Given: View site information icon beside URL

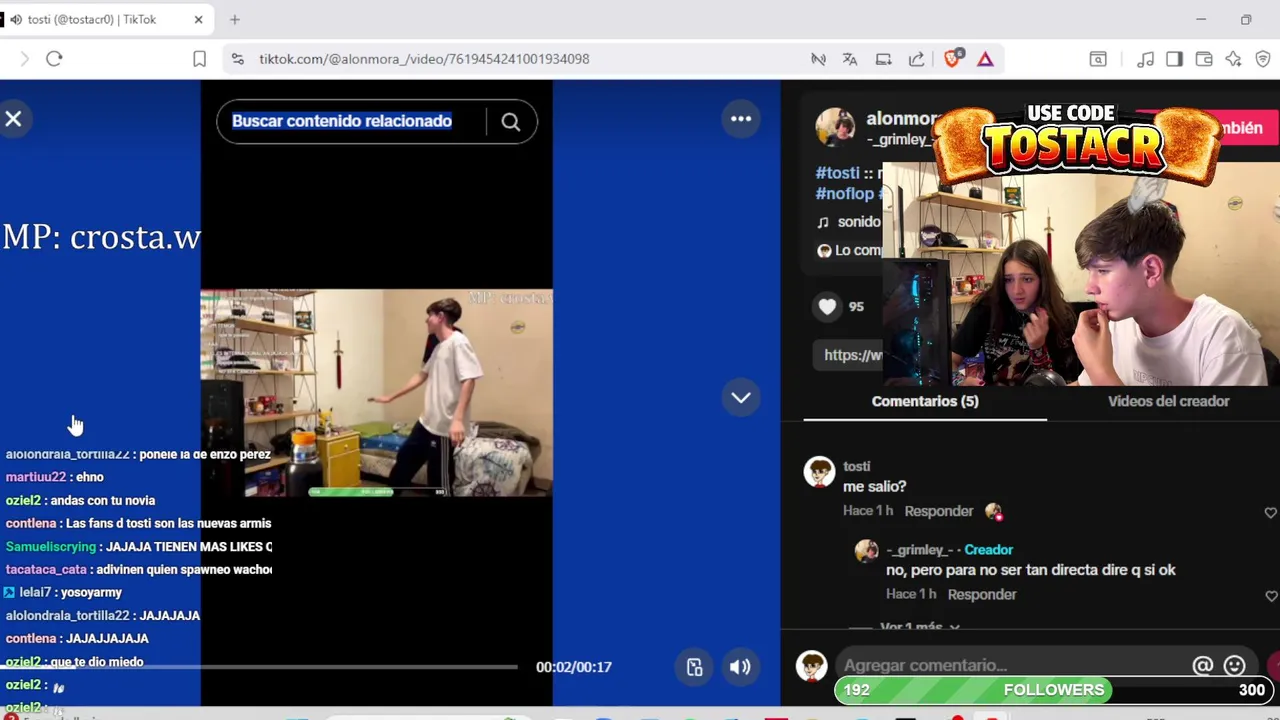Looking at the screenshot, I should tap(237, 59).
